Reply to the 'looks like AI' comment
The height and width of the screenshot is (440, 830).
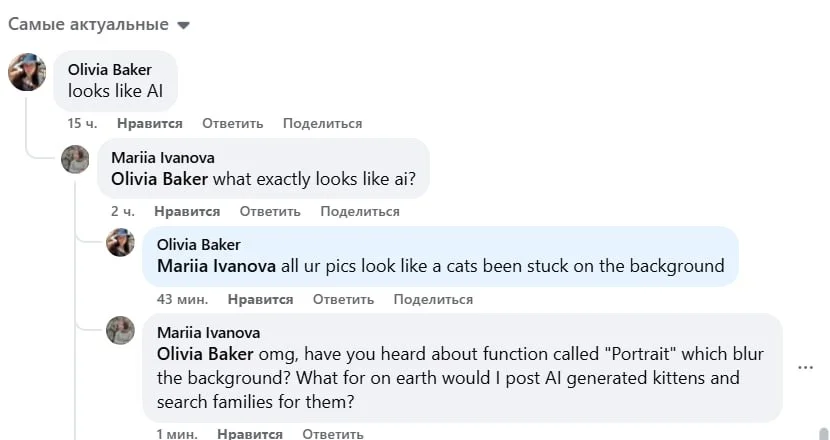(x=232, y=124)
